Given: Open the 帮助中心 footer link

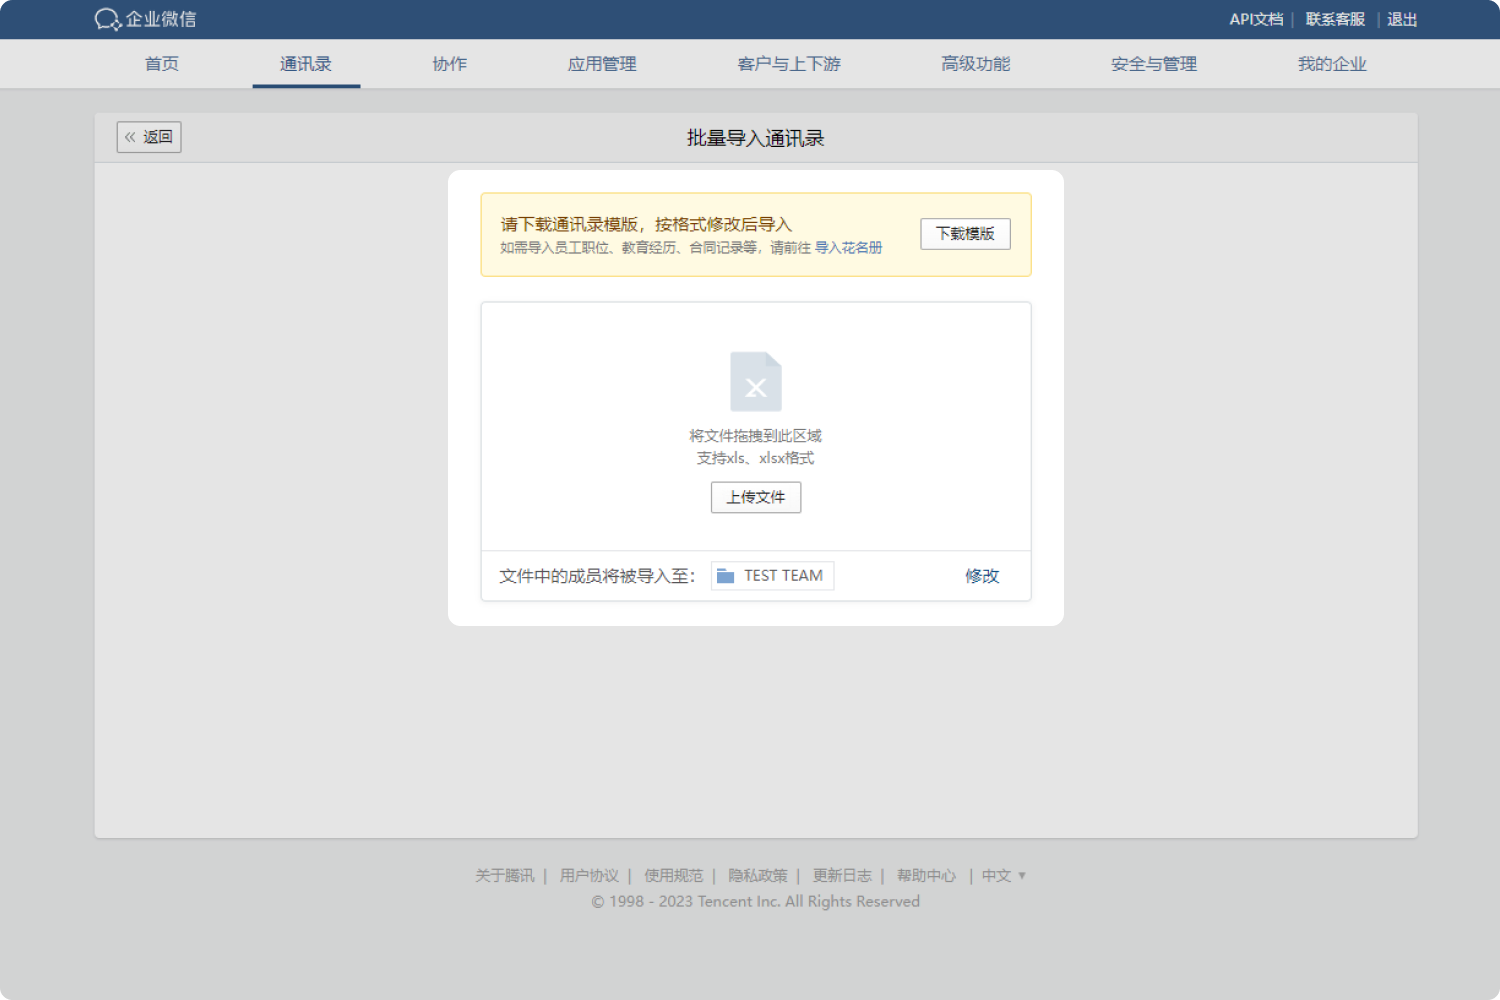Looking at the screenshot, I should 926,876.
